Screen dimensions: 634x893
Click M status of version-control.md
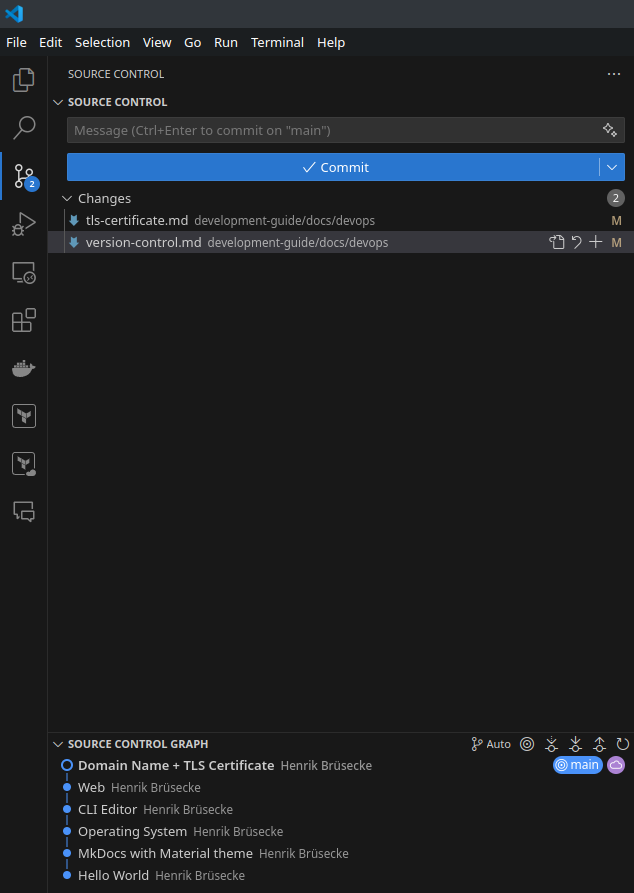(x=616, y=243)
